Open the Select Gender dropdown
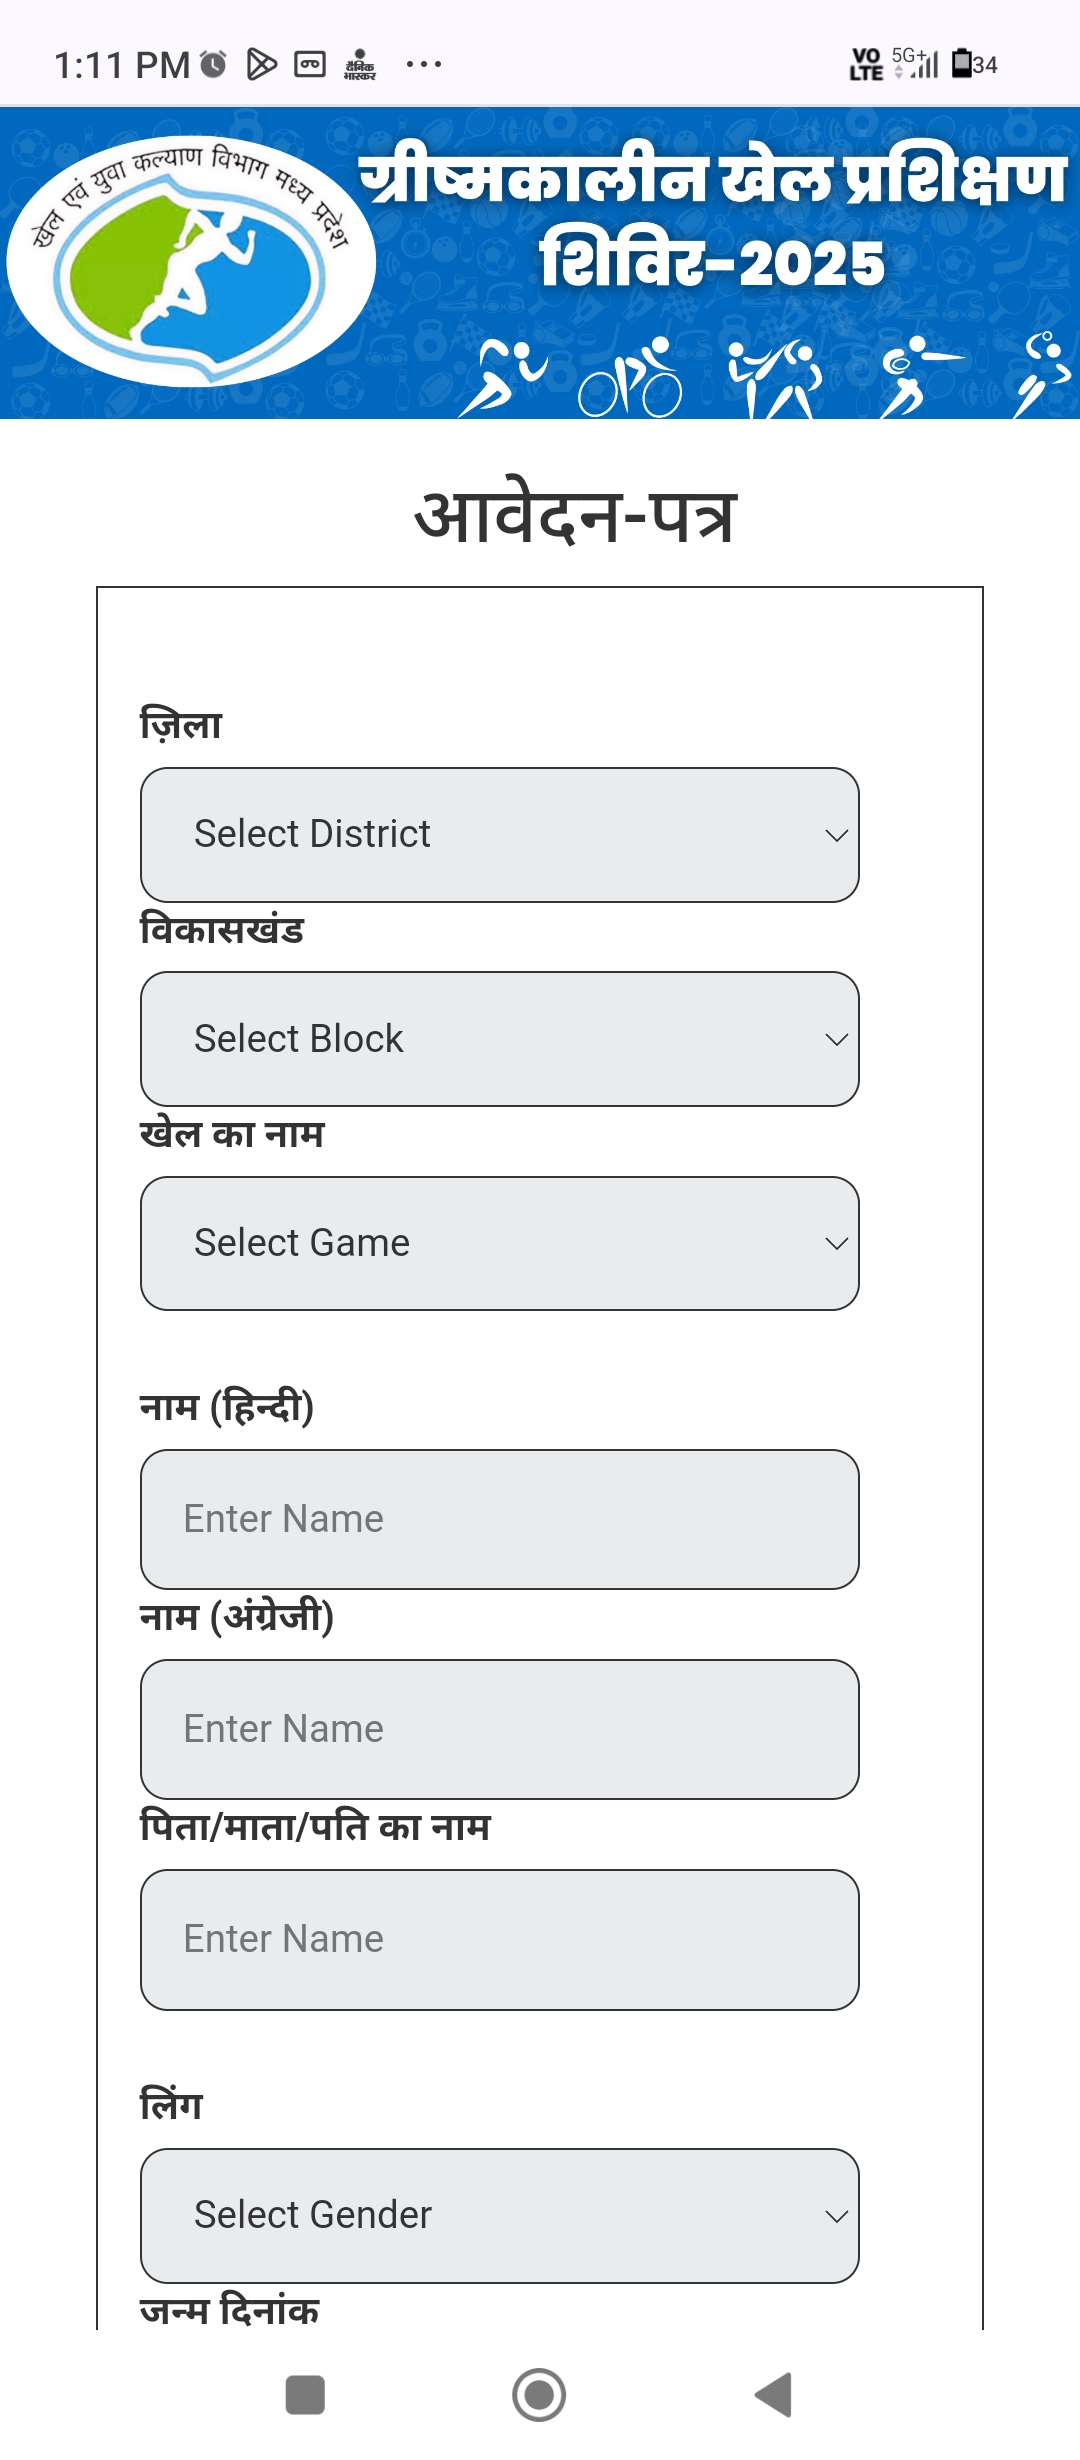This screenshot has height=2460, width=1080. point(500,2215)
